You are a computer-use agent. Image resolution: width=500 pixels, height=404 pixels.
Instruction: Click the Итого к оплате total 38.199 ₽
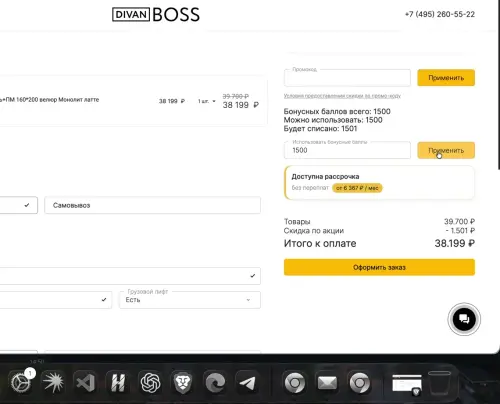[455, 243]
